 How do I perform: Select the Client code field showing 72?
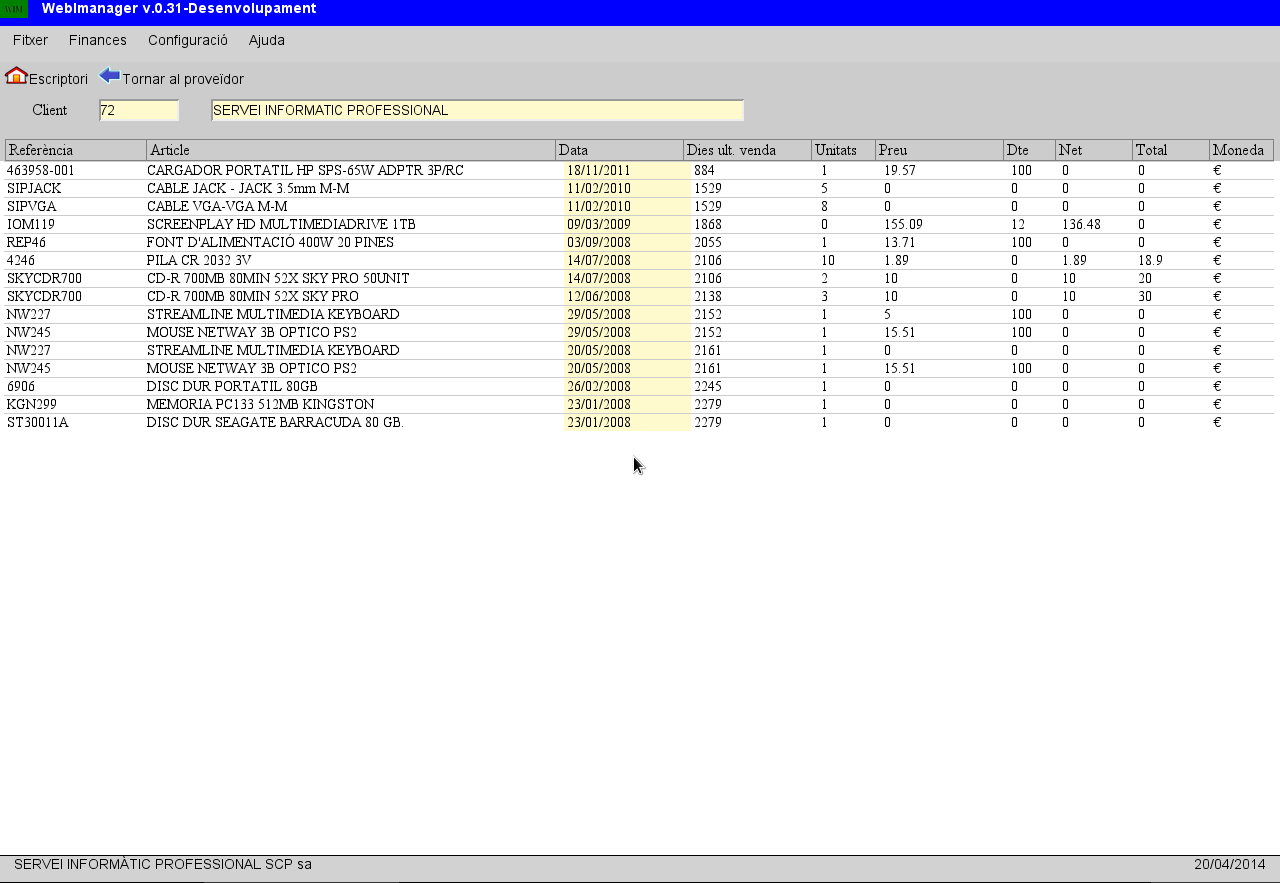point(139,110)
